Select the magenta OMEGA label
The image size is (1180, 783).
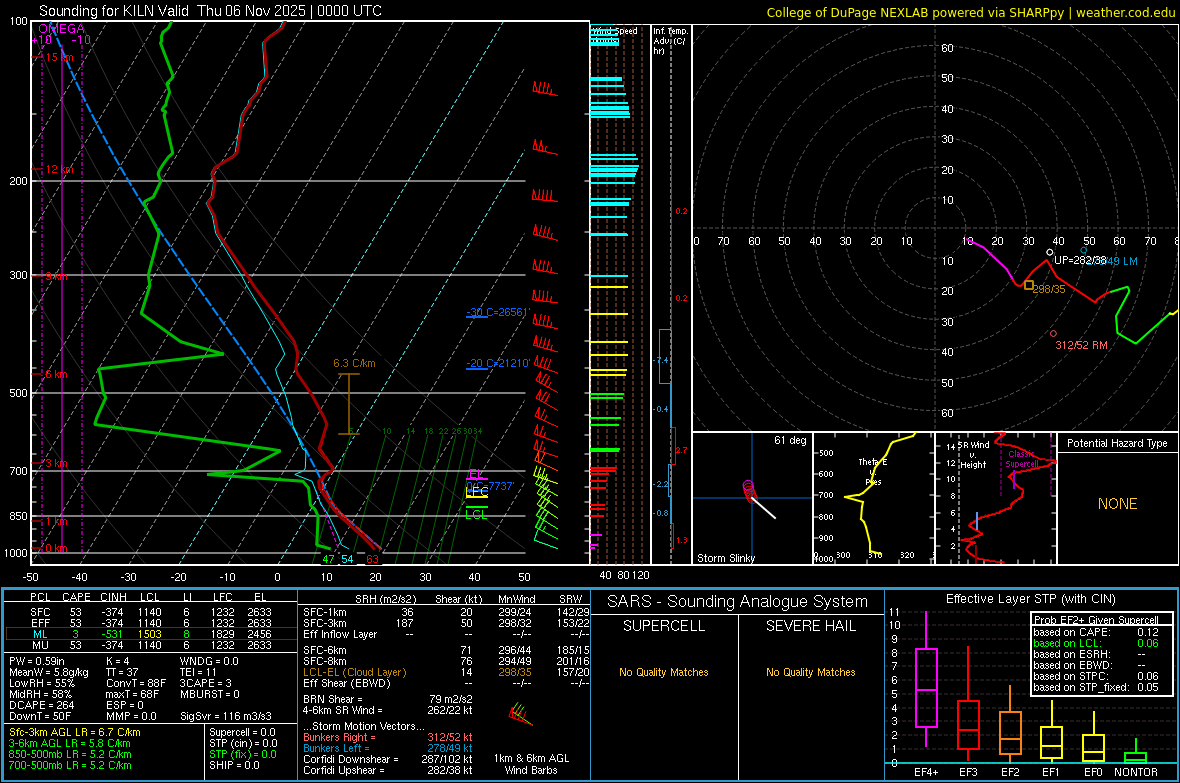(61, 29)
